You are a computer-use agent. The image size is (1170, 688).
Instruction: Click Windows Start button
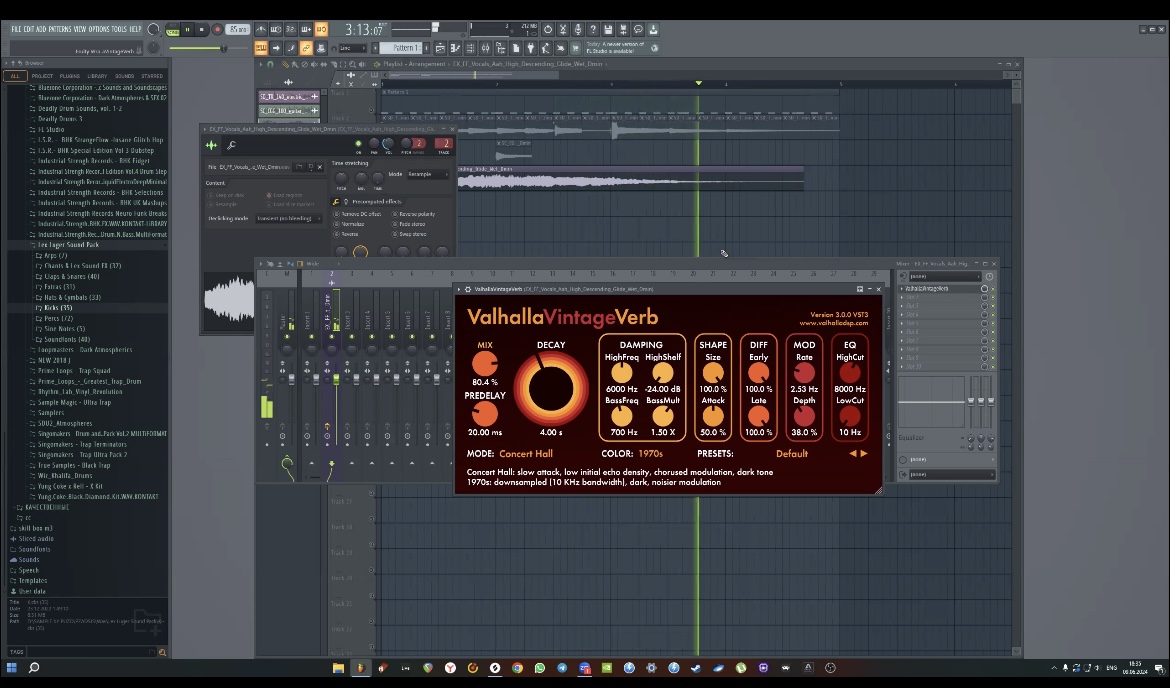(11, 668)
